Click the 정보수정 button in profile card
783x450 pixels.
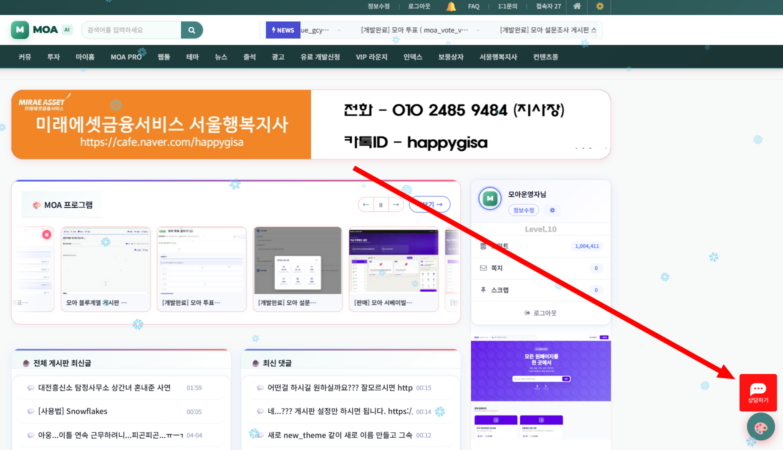(525, 211)
